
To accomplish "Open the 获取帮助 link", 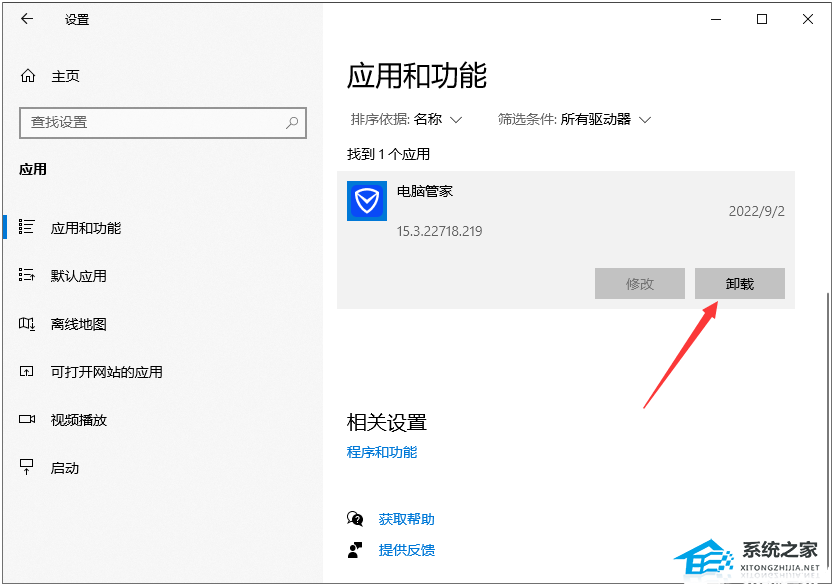I will 406,519.
